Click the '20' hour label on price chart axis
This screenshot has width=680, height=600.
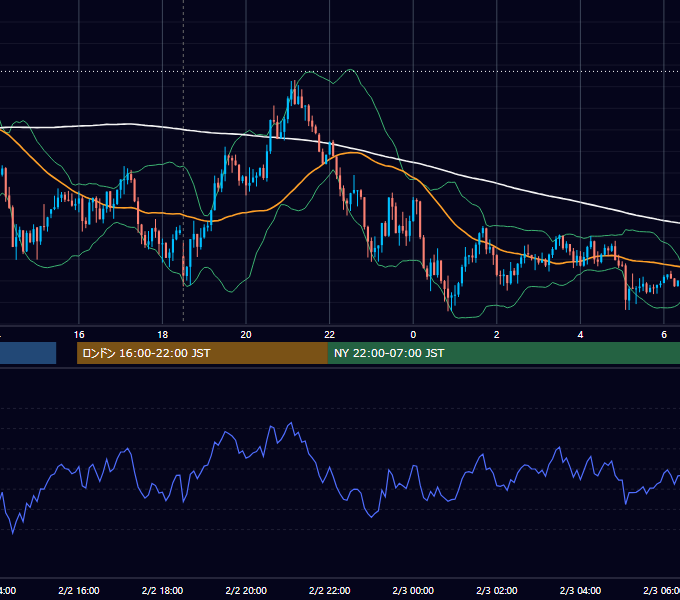(246, 335)
